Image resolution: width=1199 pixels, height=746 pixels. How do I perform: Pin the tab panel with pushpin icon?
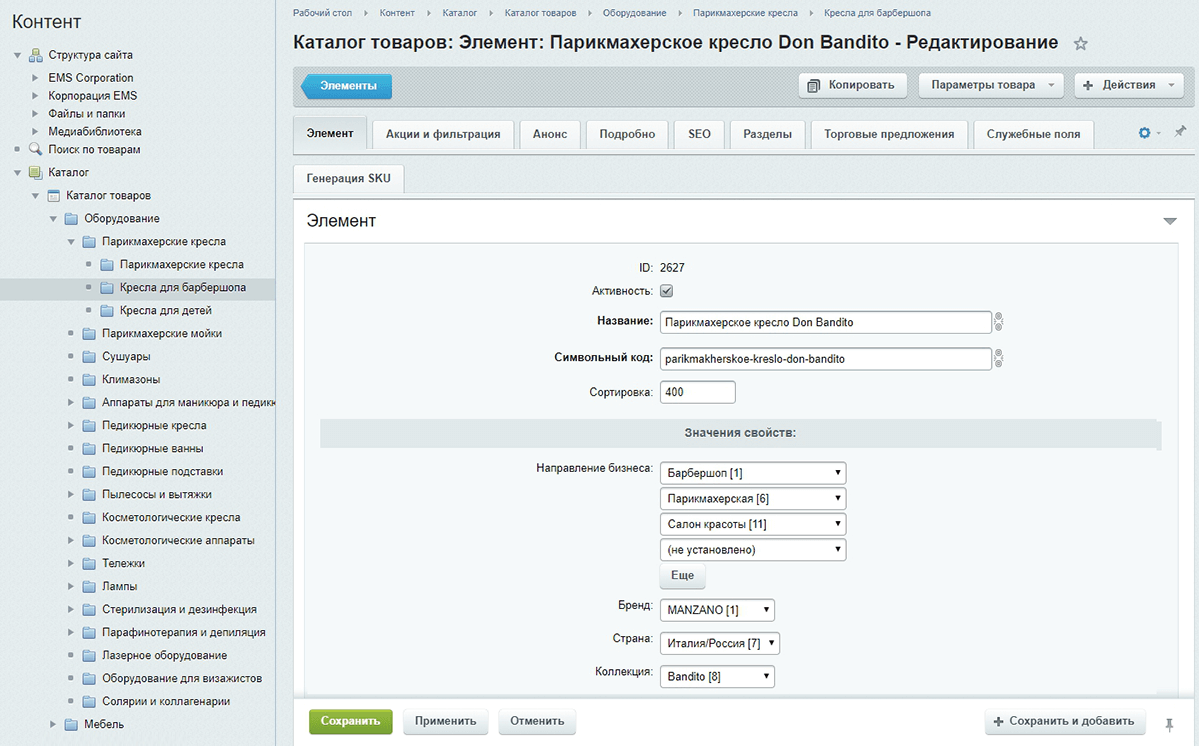(1180, 131)
